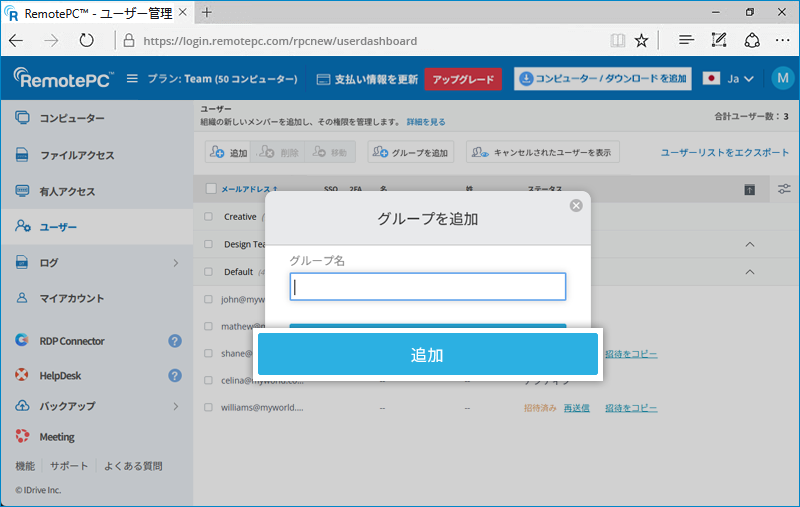Click the ユーザーリストをエクスポート link
Screen dimensions: 800x507
[724, 152]
